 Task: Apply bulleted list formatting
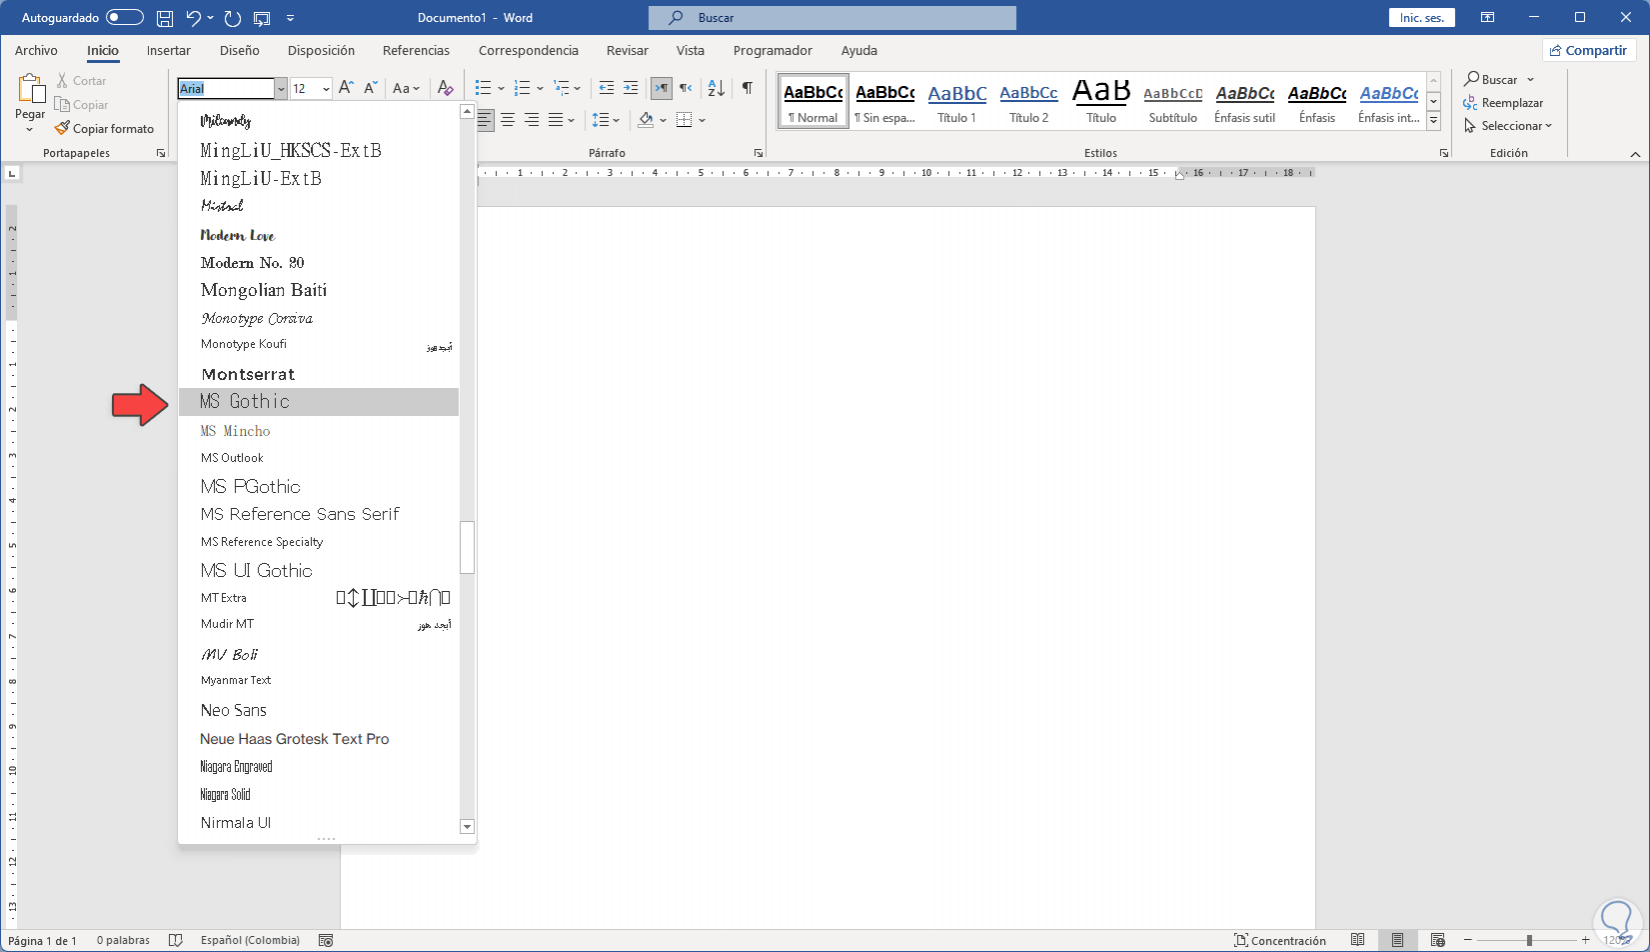(483, 88)
